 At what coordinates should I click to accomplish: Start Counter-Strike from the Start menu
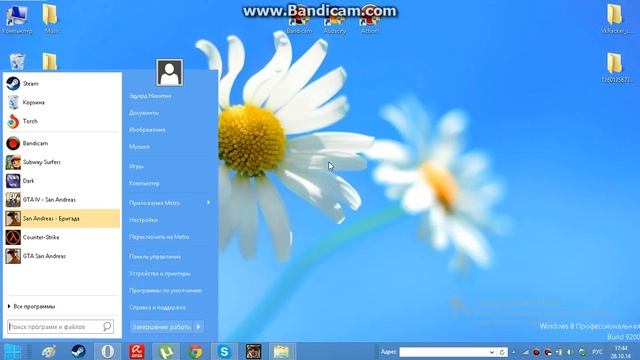[62, 237]
